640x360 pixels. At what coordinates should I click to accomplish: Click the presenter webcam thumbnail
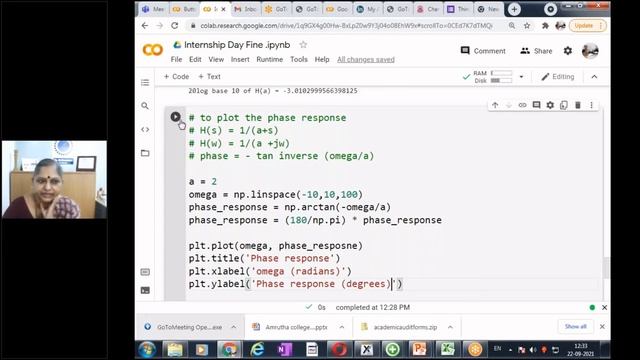point(54,180)
